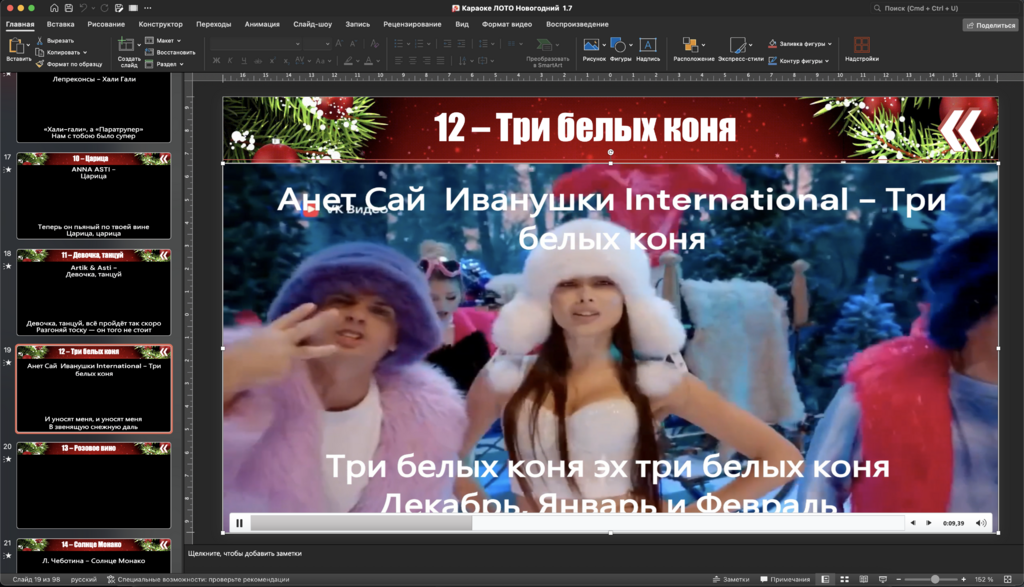Viewport: 1024px width, 587px height.
Task: Open the Анимация tab
Action: (262, 24)
